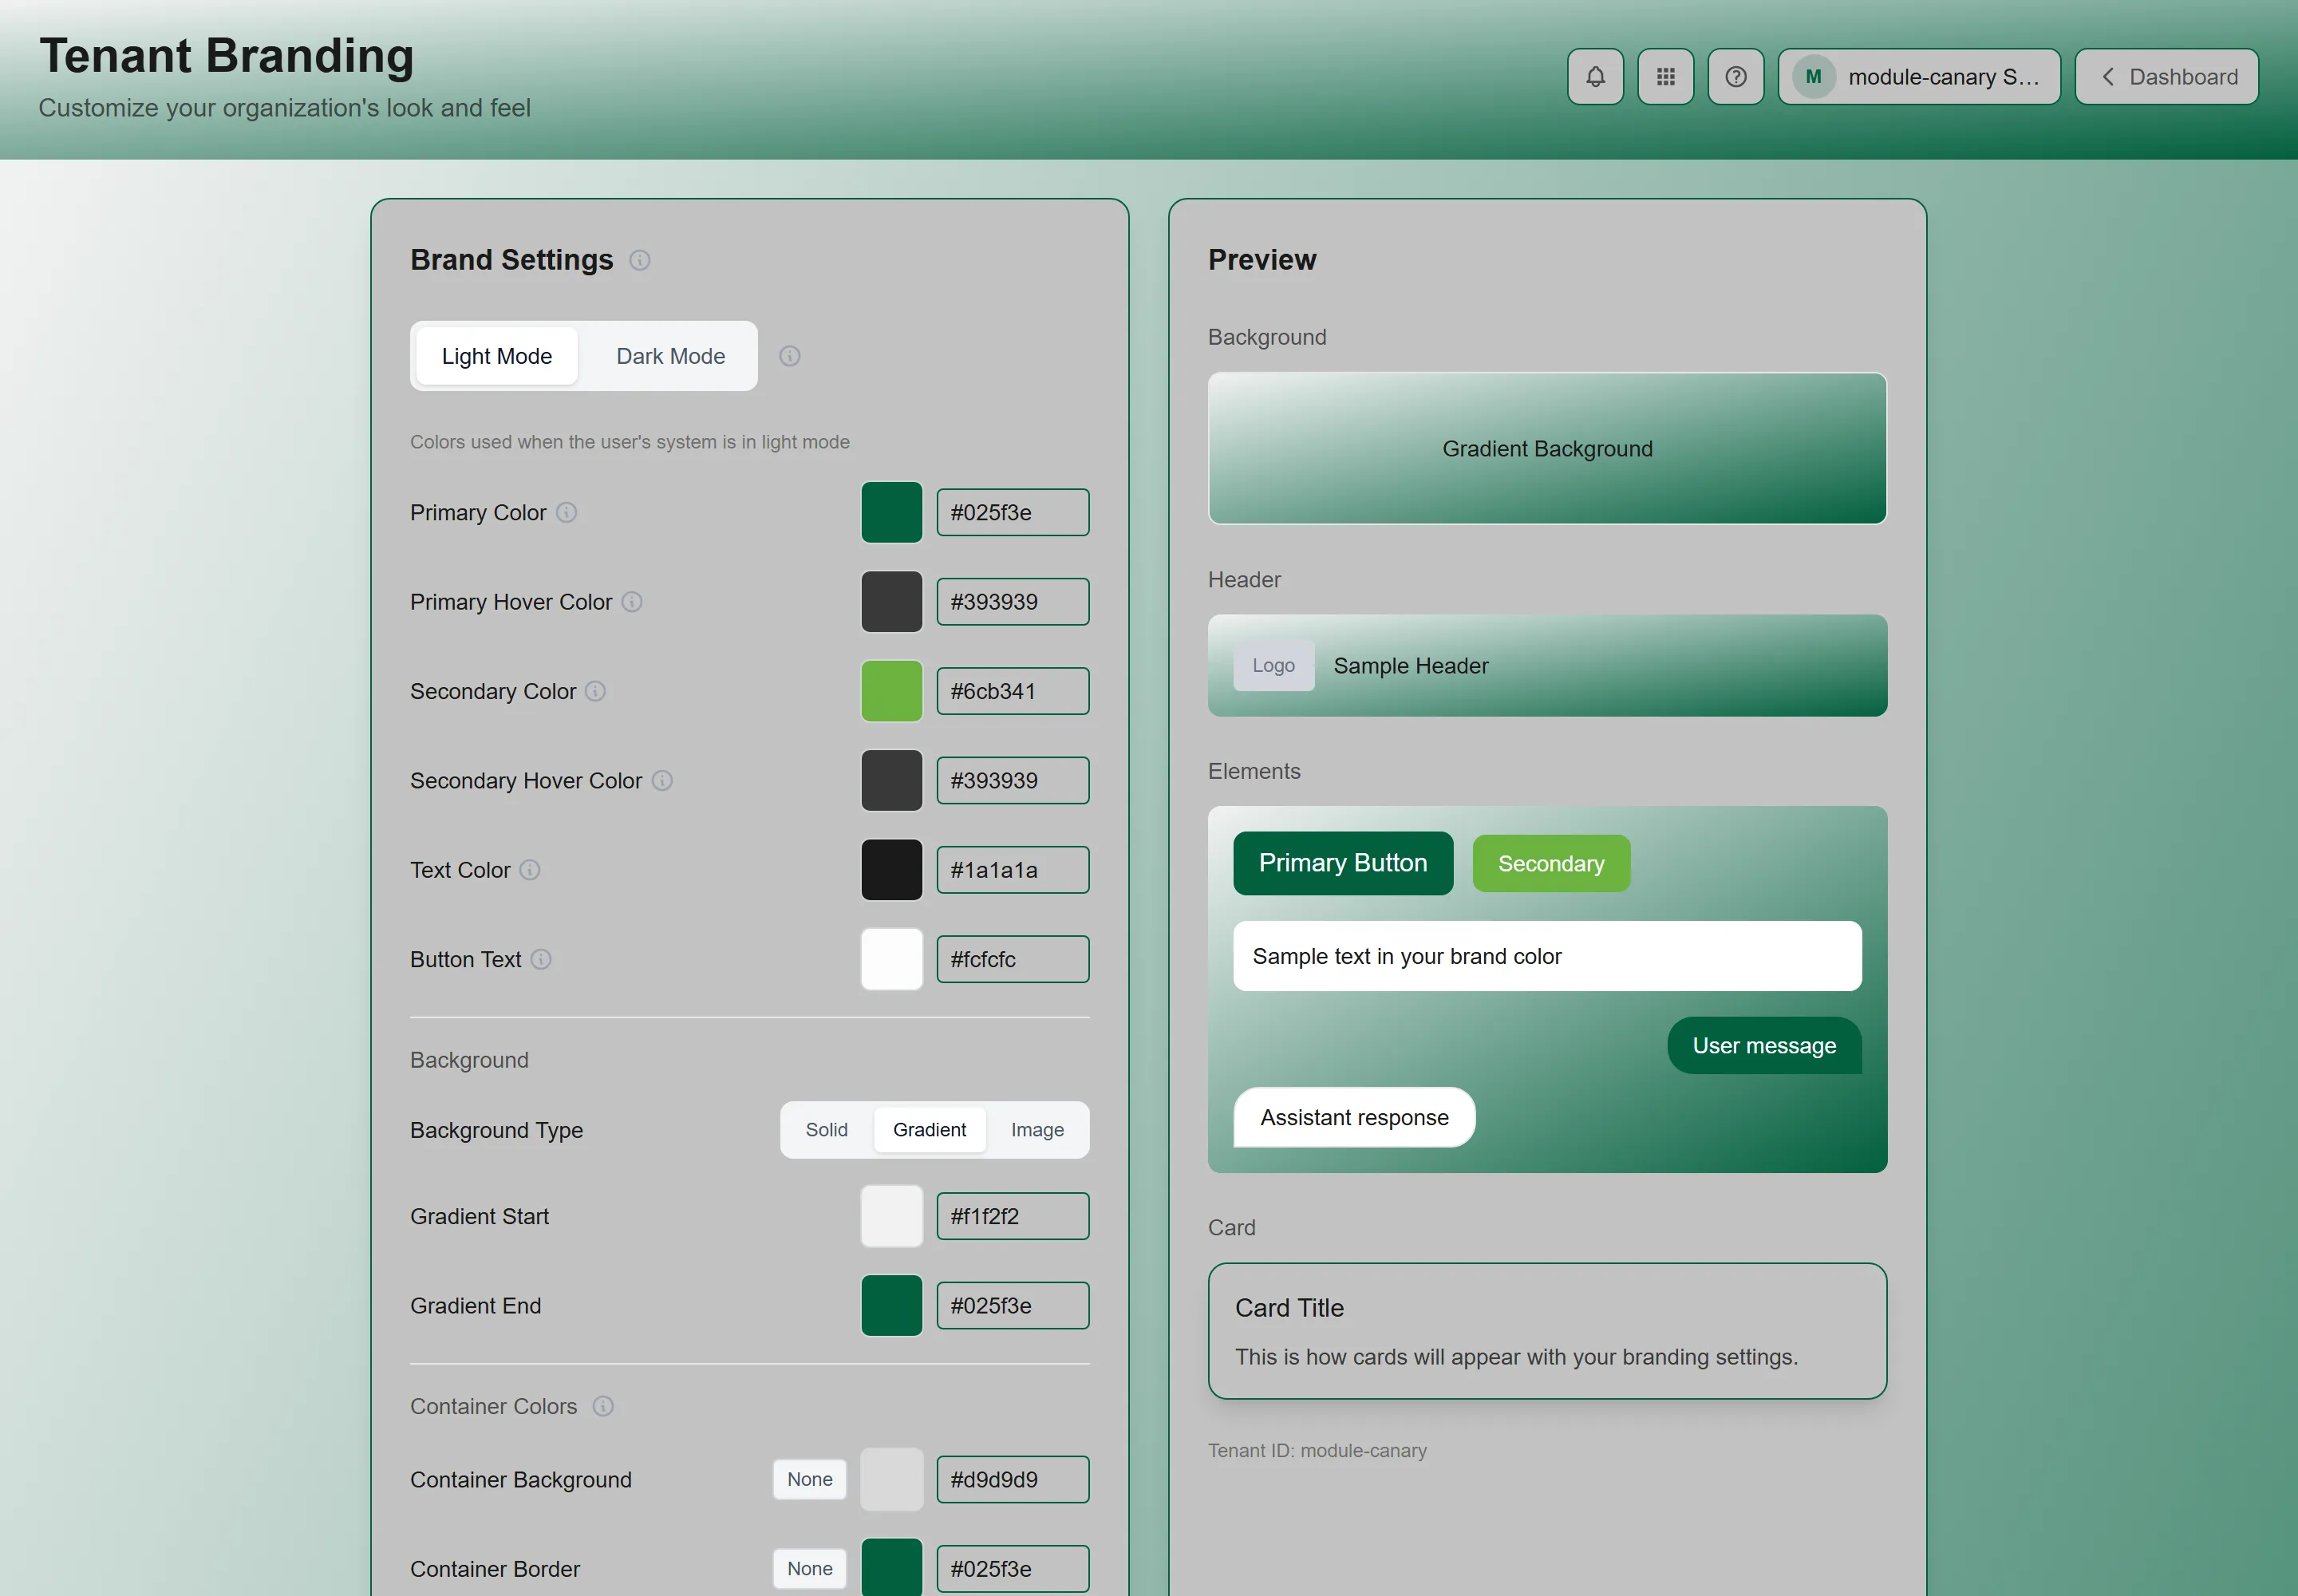Open the Primary Hover Color swatch

pyautogui.click(x=892, y=602)
